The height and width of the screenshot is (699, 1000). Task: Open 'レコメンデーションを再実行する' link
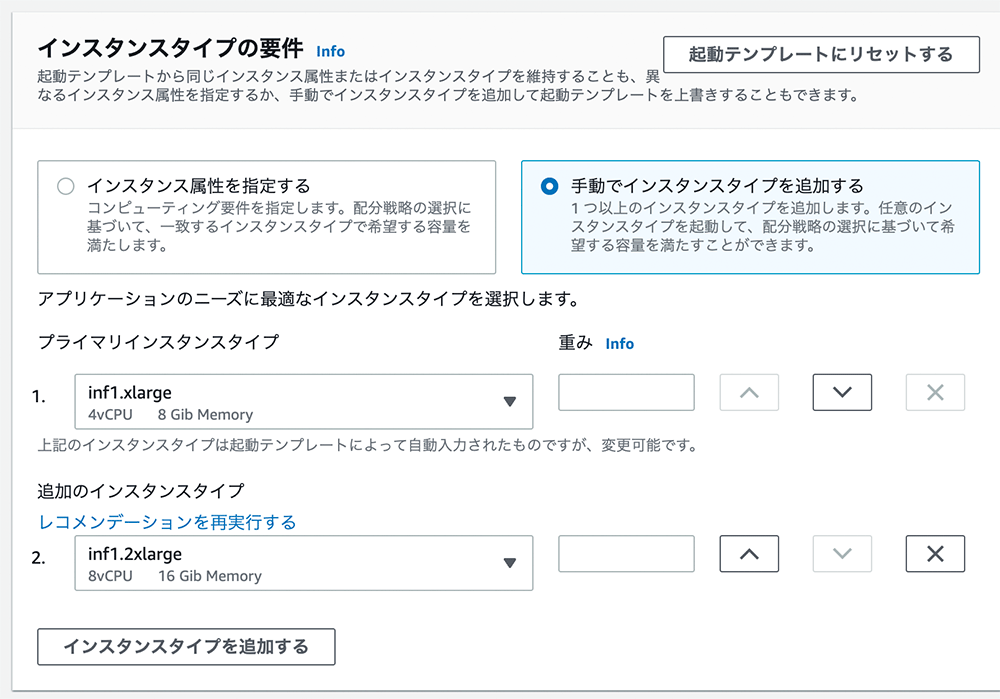(x=167, y=522)
